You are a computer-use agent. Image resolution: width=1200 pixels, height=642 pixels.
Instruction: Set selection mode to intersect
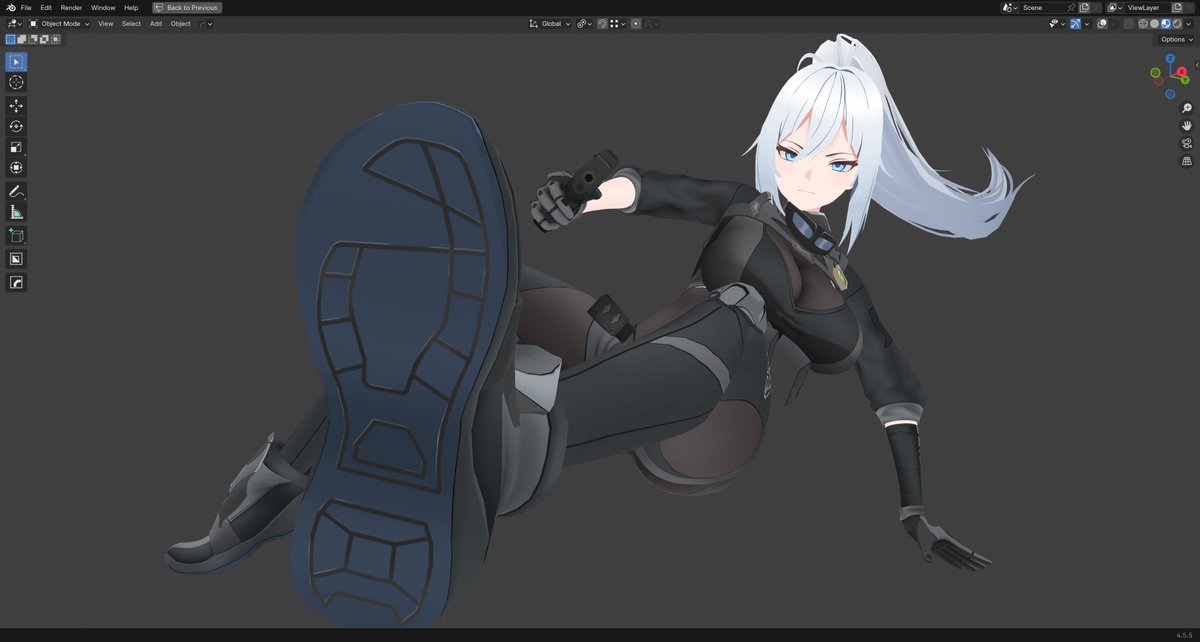(x=56, y=39)
